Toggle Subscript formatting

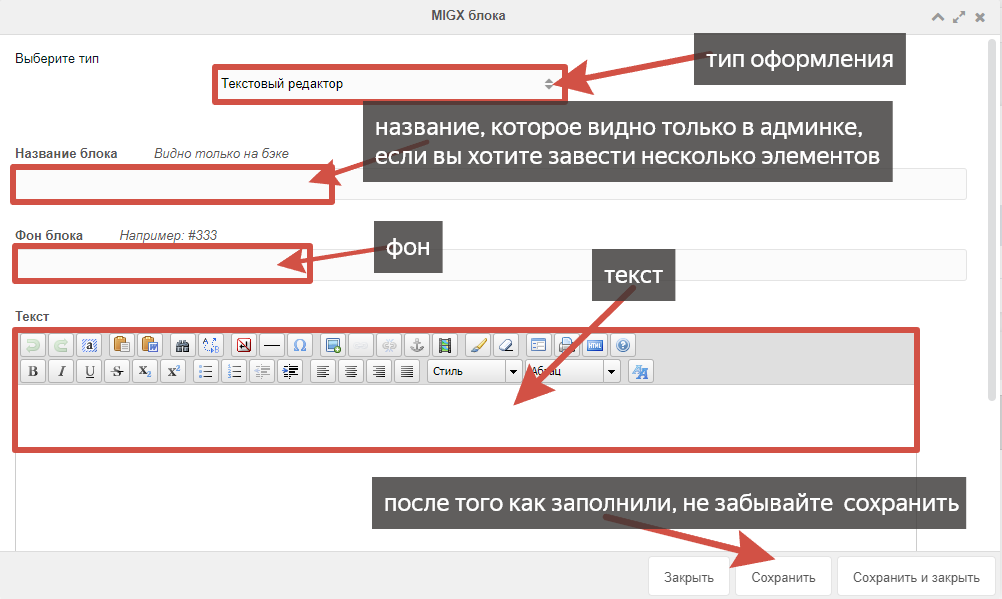(x=145, y=371)
